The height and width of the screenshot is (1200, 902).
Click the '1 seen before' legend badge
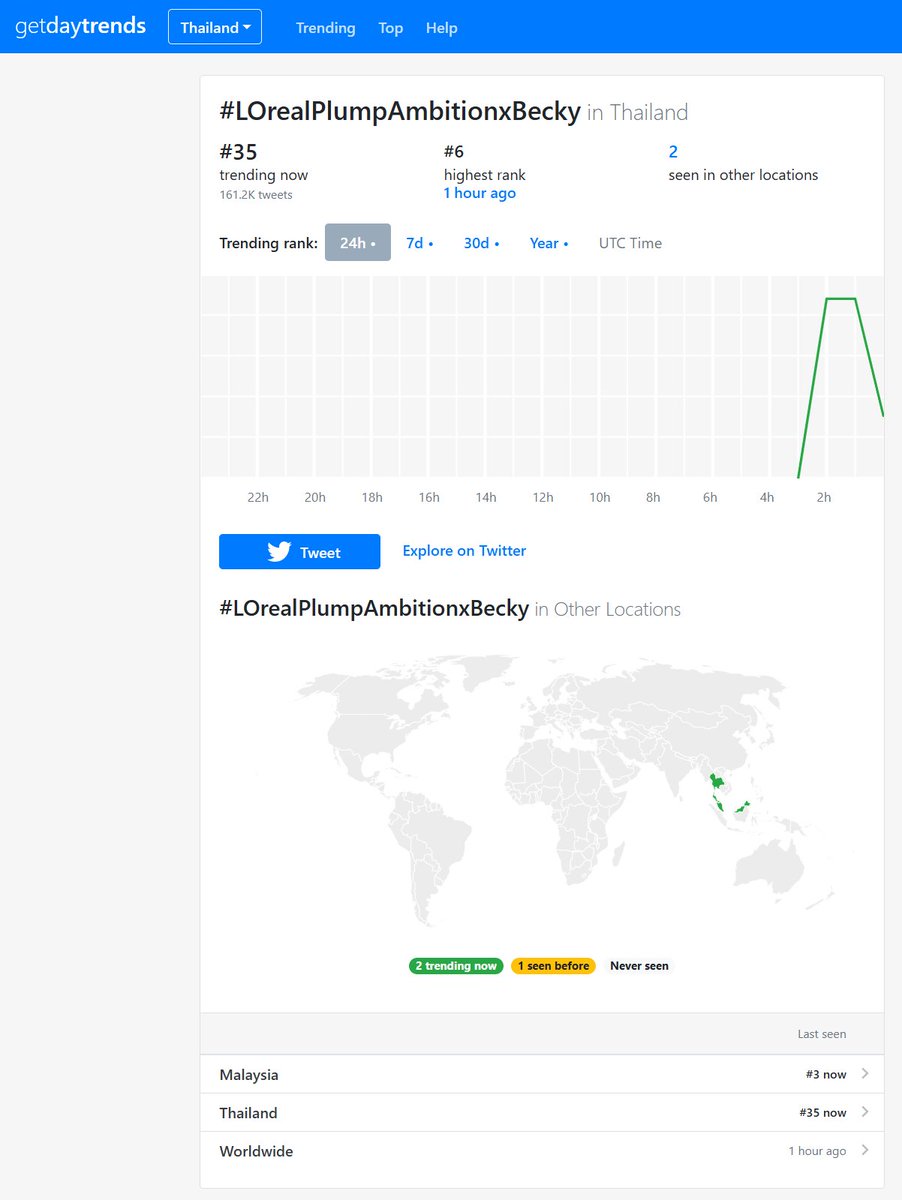pos(553,966)
